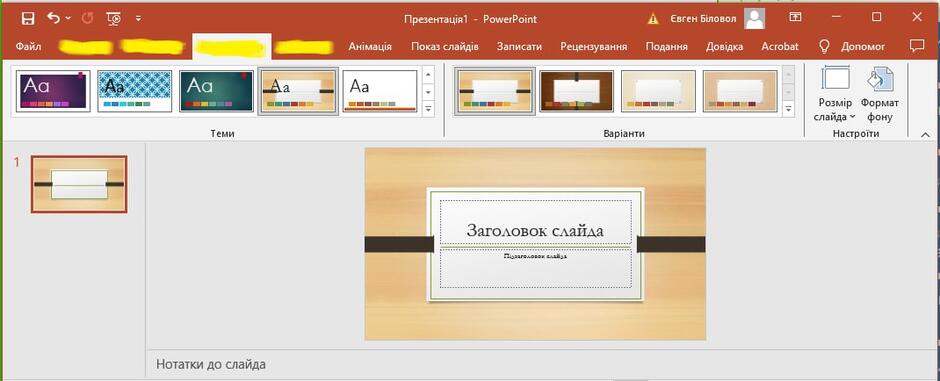Open the Записати tab
The width and height of the screenshot is (940, 381).
[520, 46]
